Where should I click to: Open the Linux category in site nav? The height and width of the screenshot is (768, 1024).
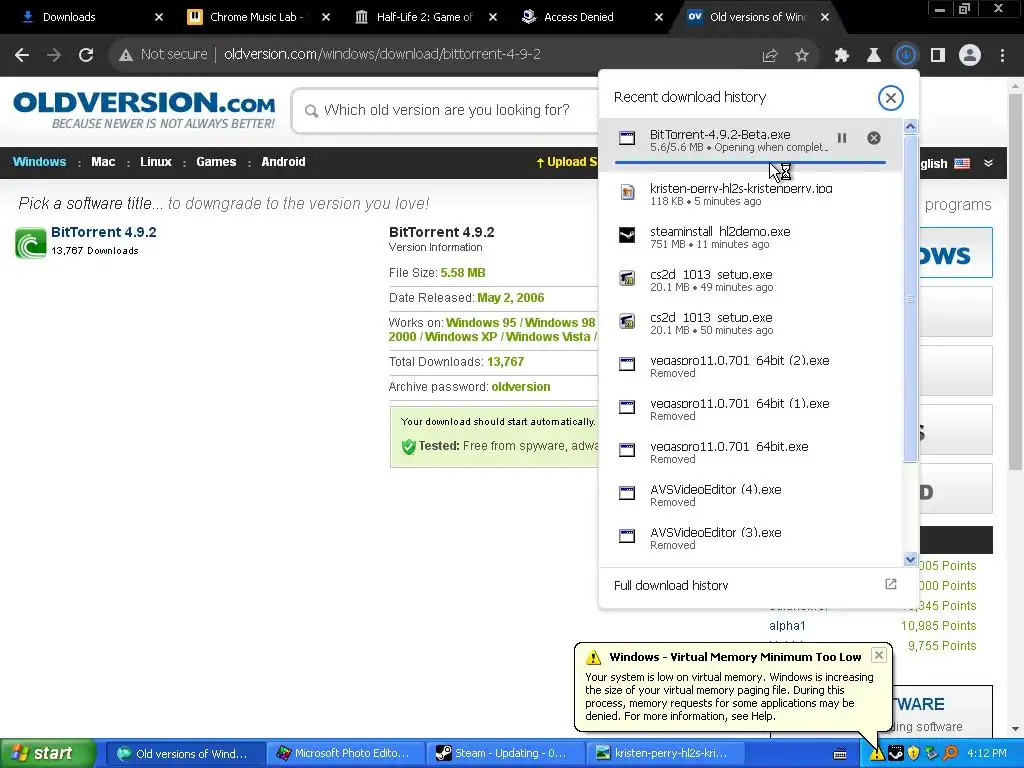pyautogui.click(x=155, y=162)
